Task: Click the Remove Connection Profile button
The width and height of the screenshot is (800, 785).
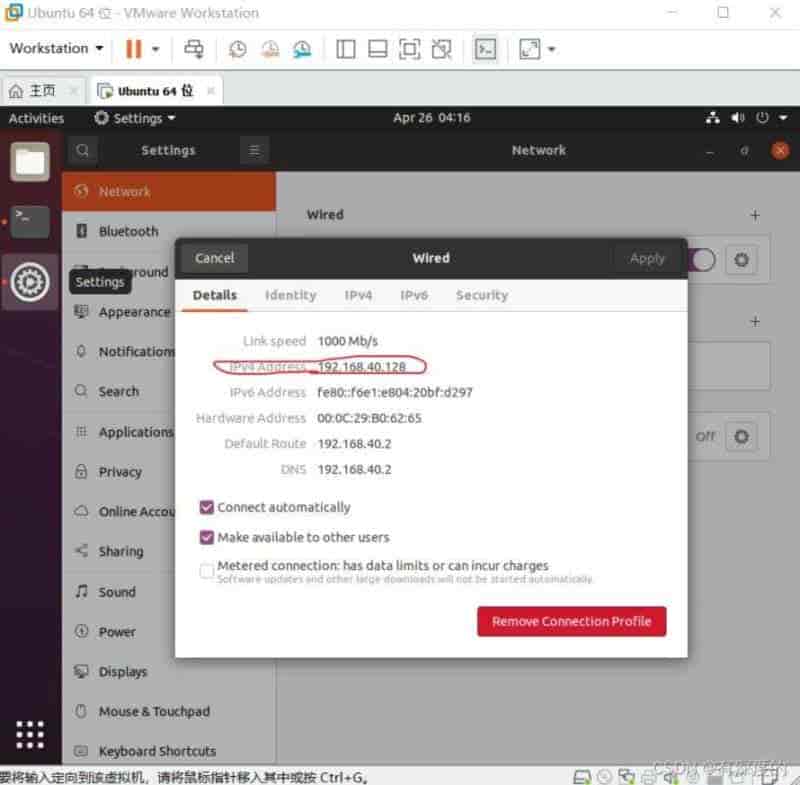Action: (x=571, y=621)
